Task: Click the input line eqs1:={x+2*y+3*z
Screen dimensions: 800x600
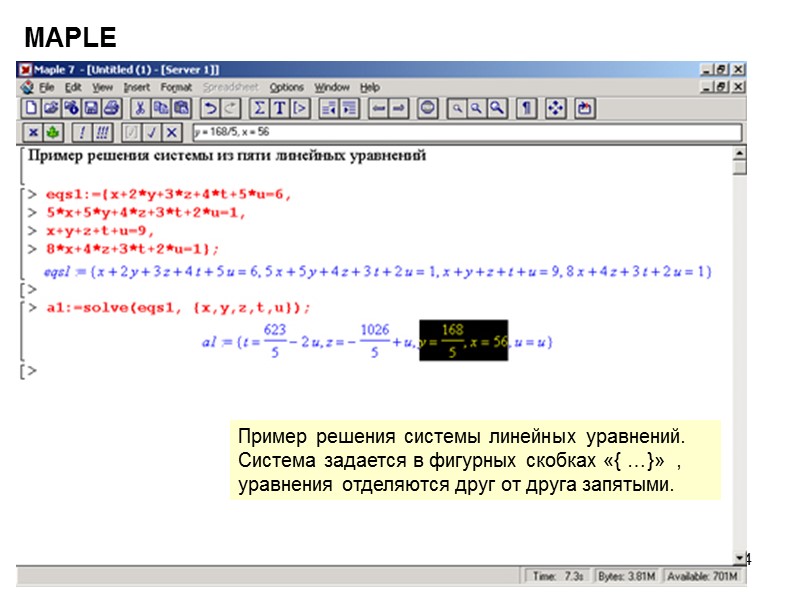Action: click(x=168, y=194)
